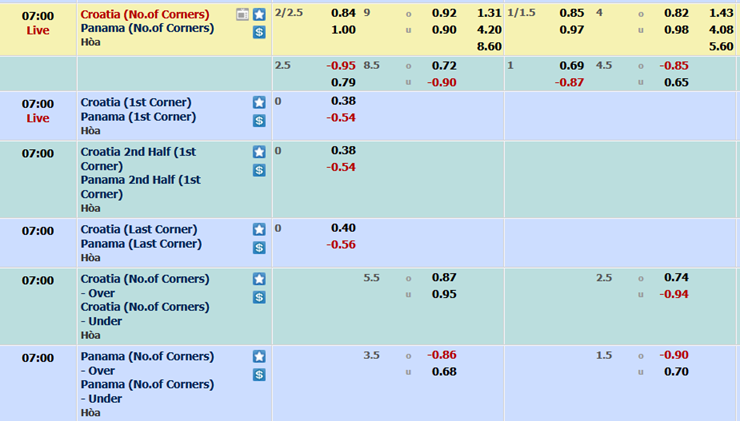Pick handicap 2.5 odds 0.79
Image resolution: width=740 pixels, height=421 pixels.
[x=343, y=82]
